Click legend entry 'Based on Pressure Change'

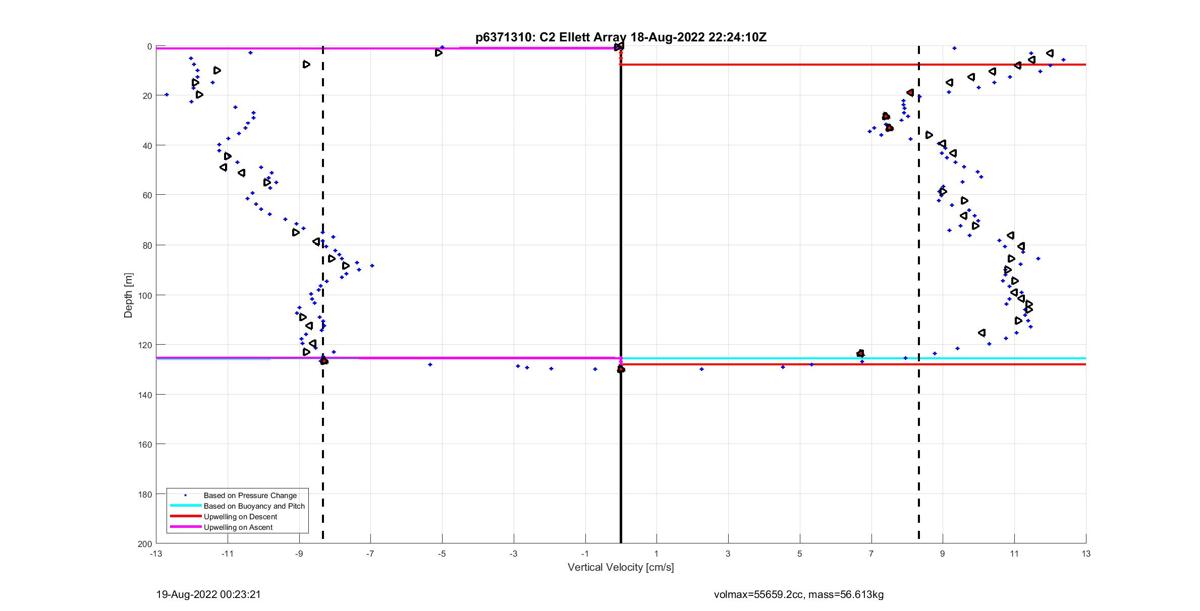250,496
